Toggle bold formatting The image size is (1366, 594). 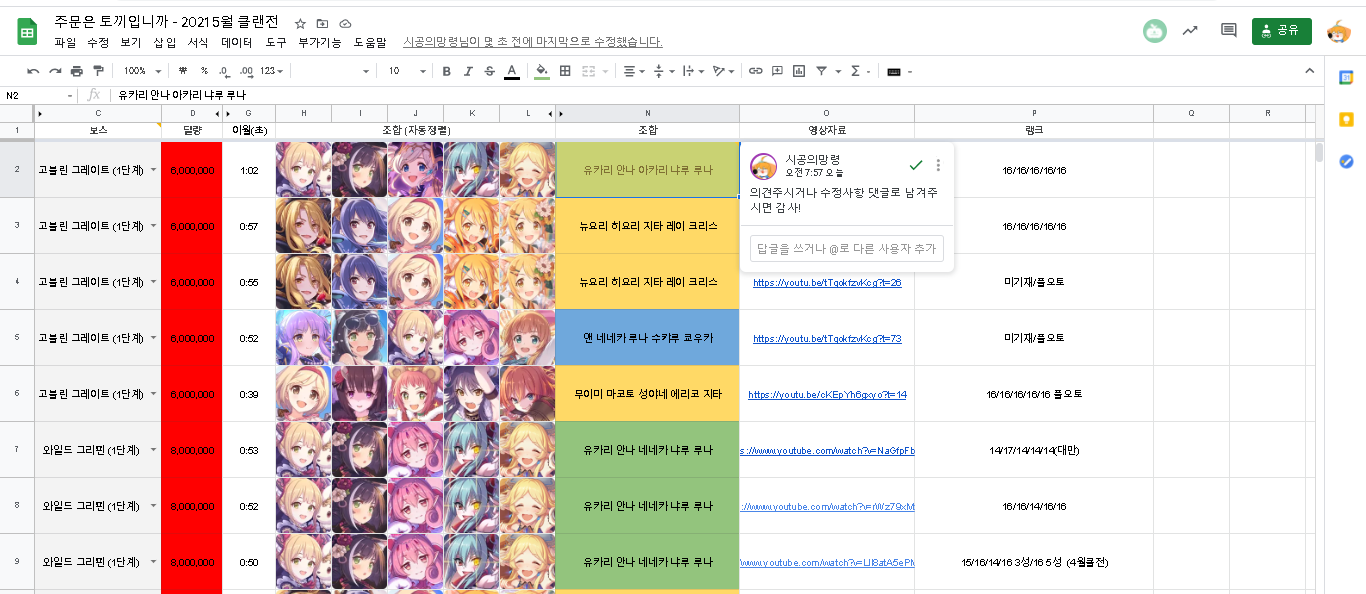[x=446, y=71]
